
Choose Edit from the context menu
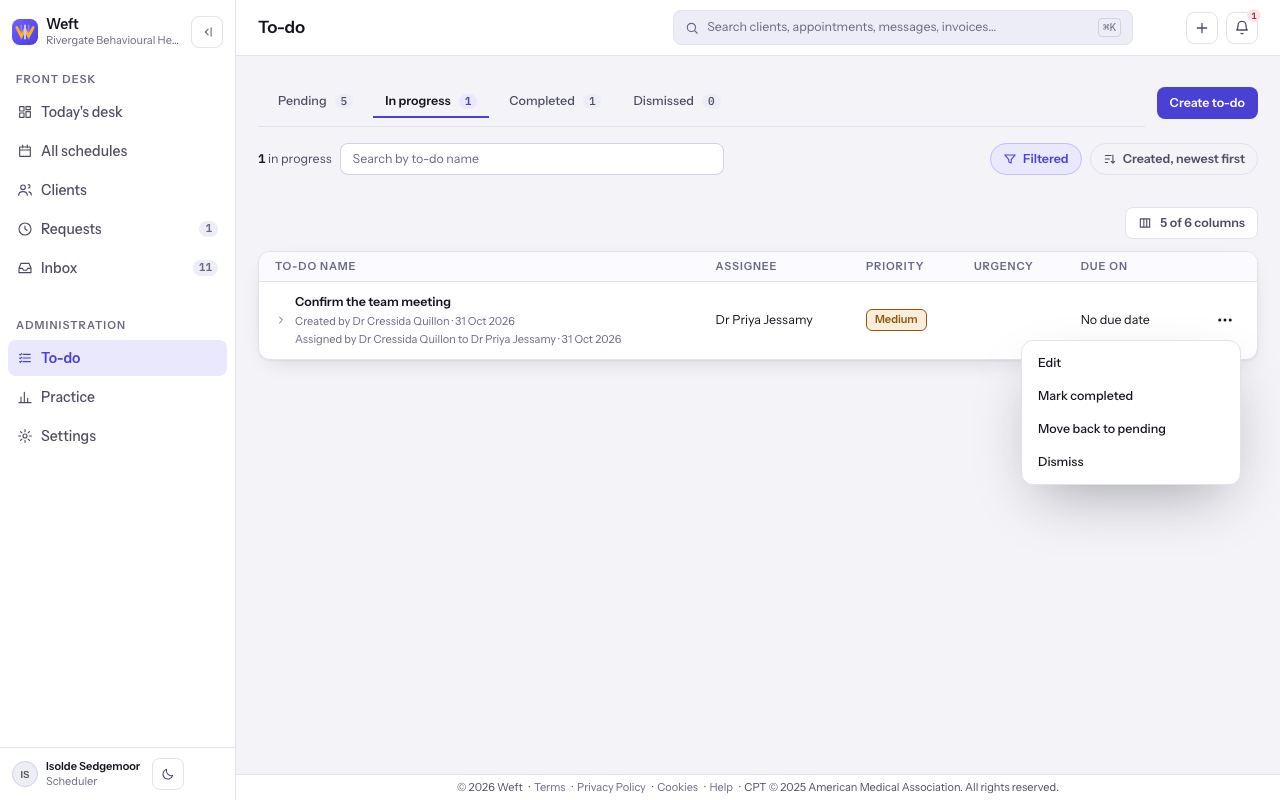pyautogui.click(x=1131, y=363)
